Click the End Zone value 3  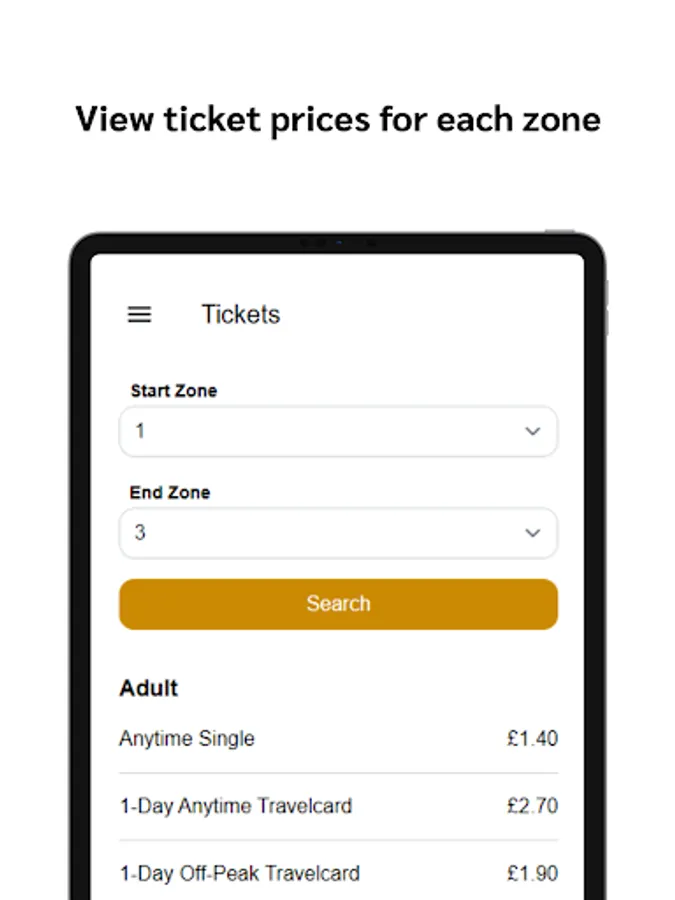140,533
